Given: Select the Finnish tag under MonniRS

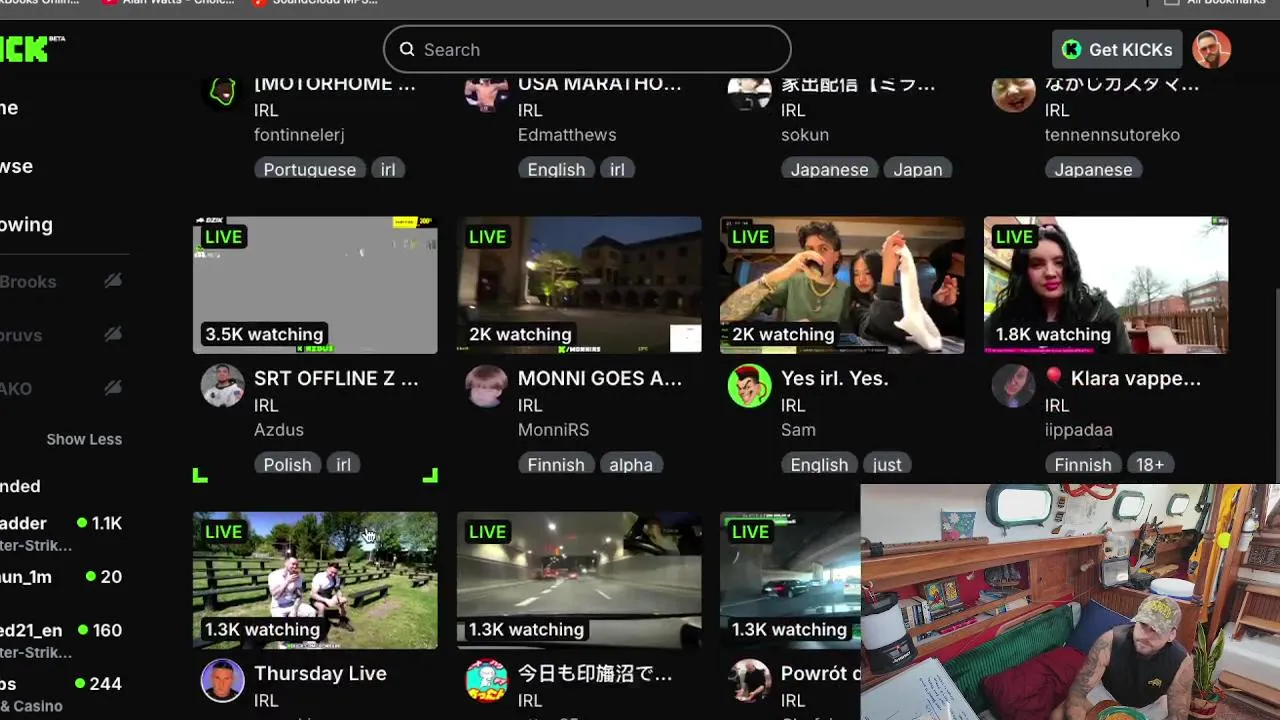Looking at the screenshot, I should tap(556, 464).
